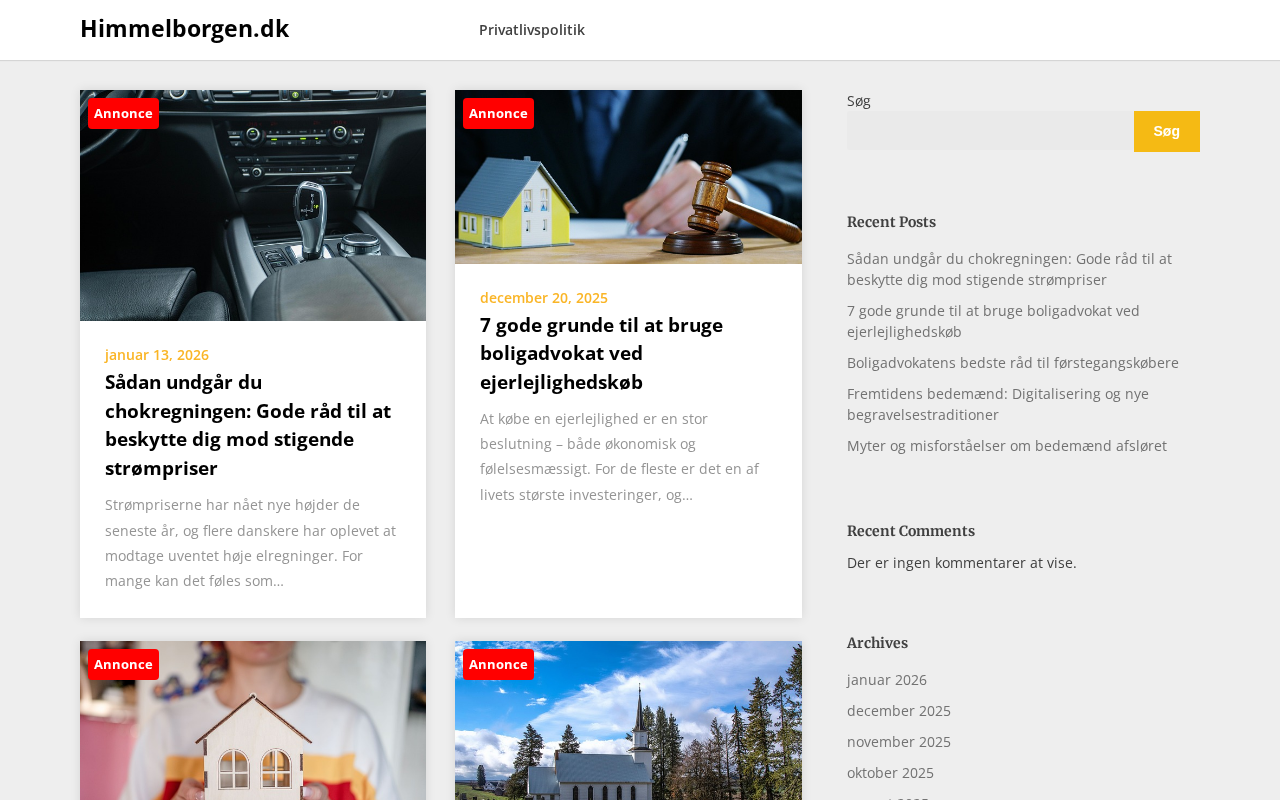Click the Annonce badge on wooden house image
1280x800 pixels.
tap(123, 664)
